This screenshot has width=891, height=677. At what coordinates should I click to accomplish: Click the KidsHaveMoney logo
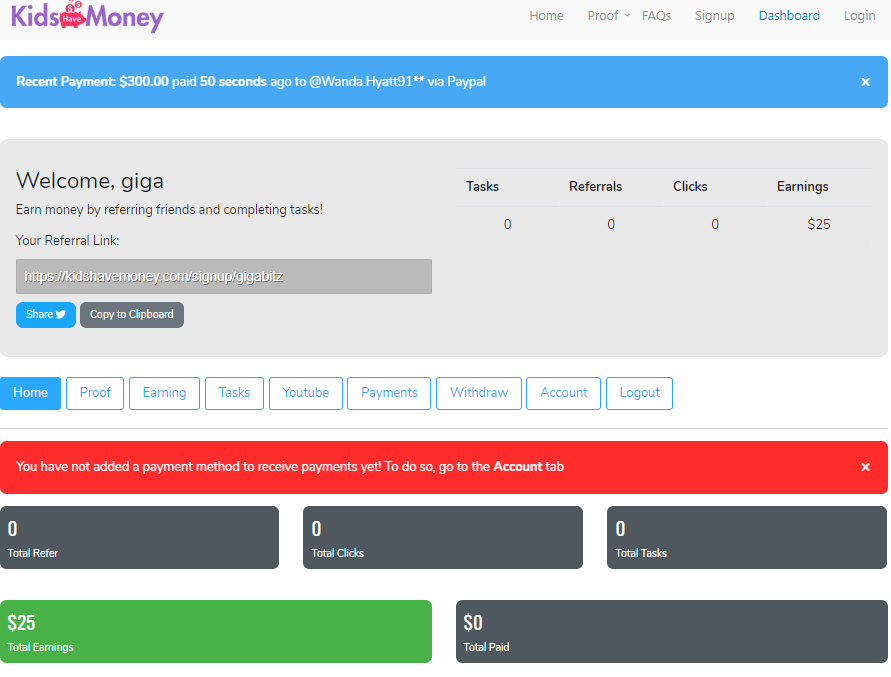(87, 16)
